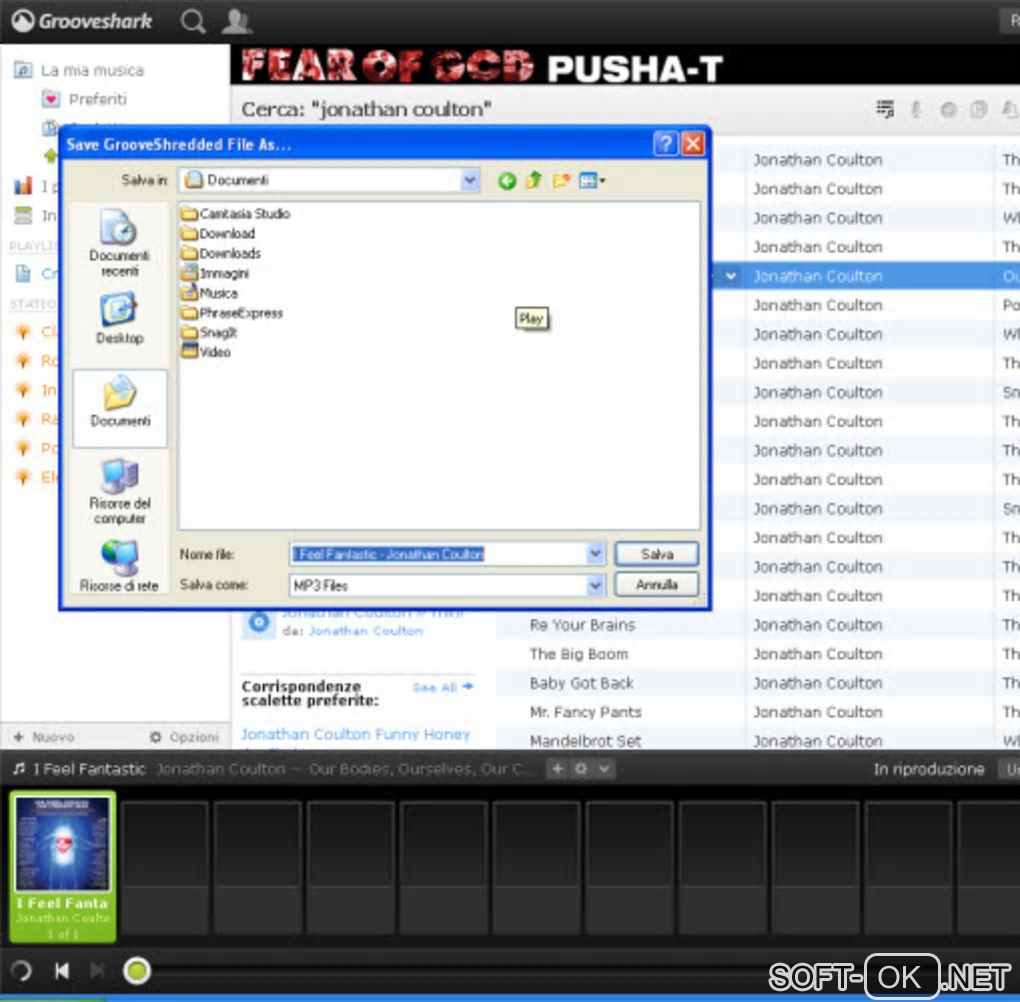
Task: Select the Downloads folder
Action: (221, 253)
